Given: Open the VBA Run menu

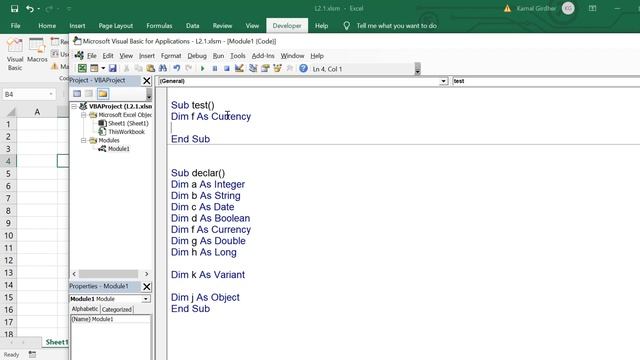Looking at the screenshot, I should tap(218, 56).
